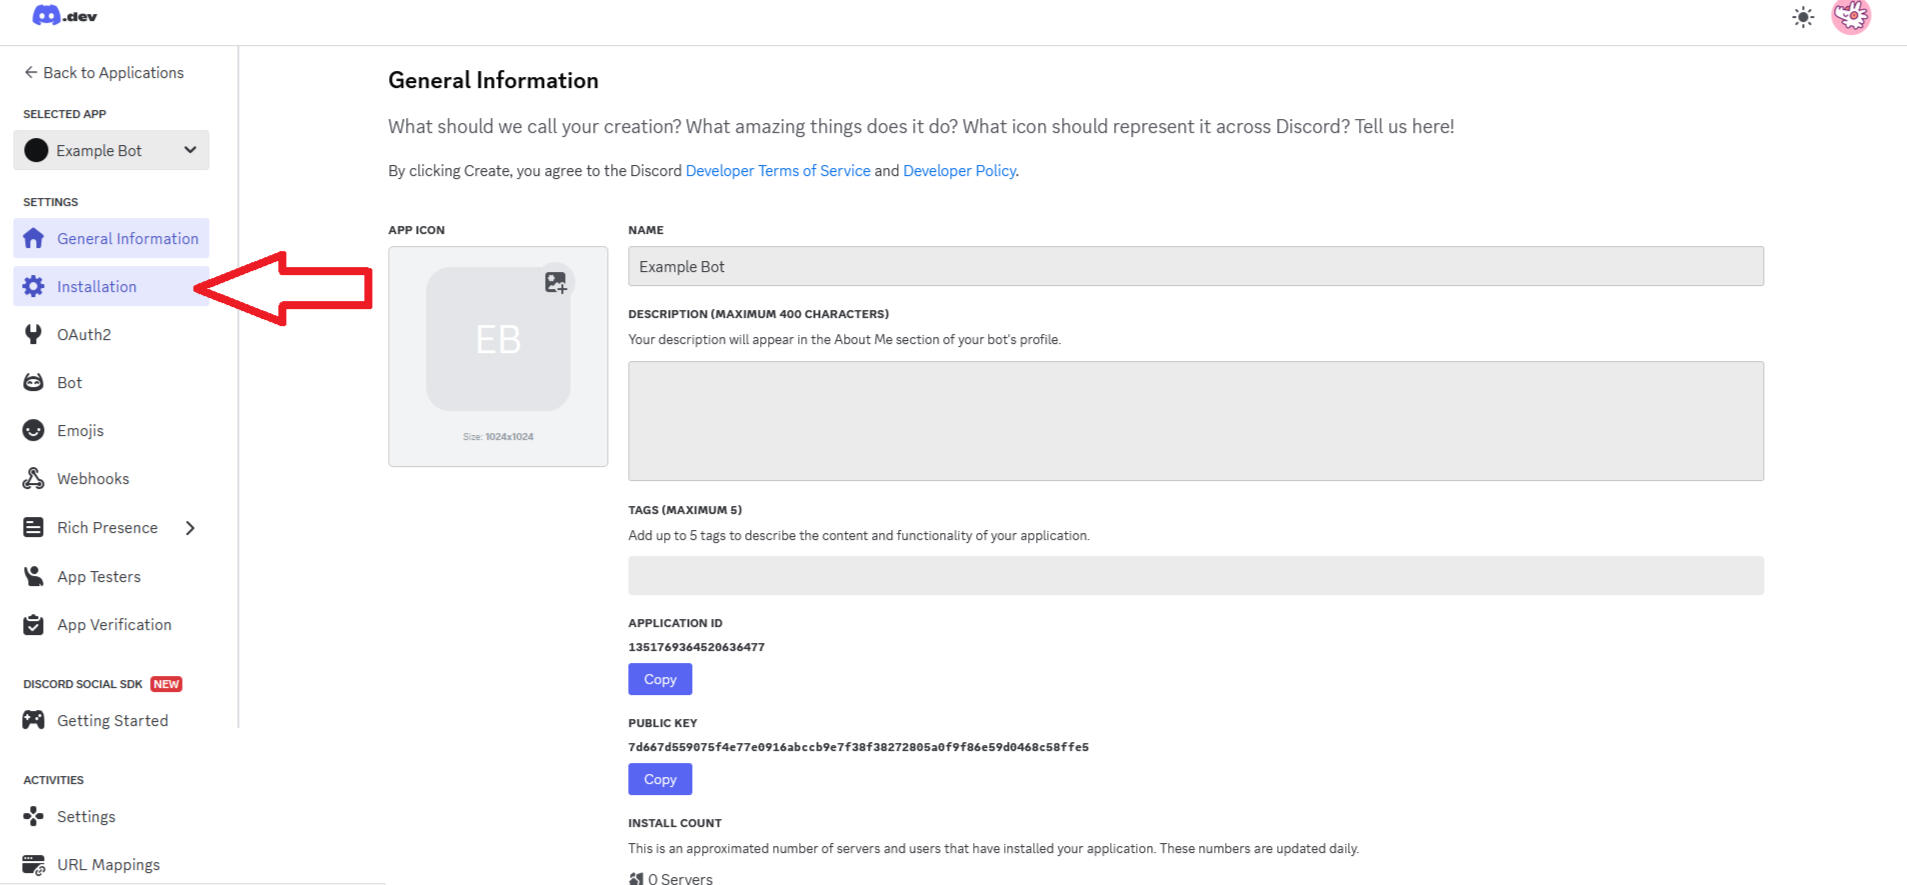Viewport: 1907px width, 885px height.
Task: Expand the Rich Presence submenu chevron
Action: 190,527
